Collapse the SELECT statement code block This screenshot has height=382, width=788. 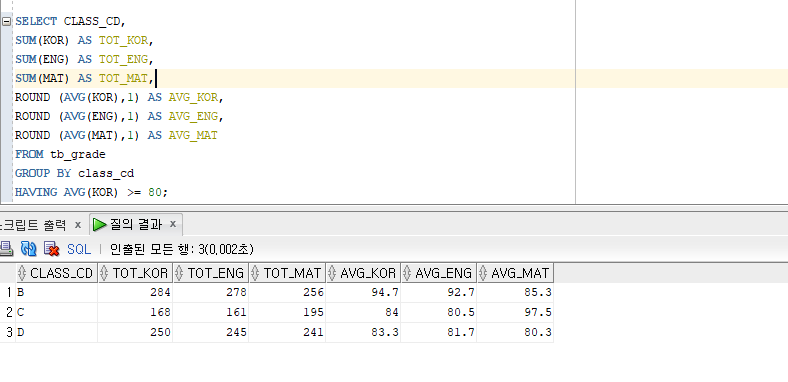click(x=6, y=22)
